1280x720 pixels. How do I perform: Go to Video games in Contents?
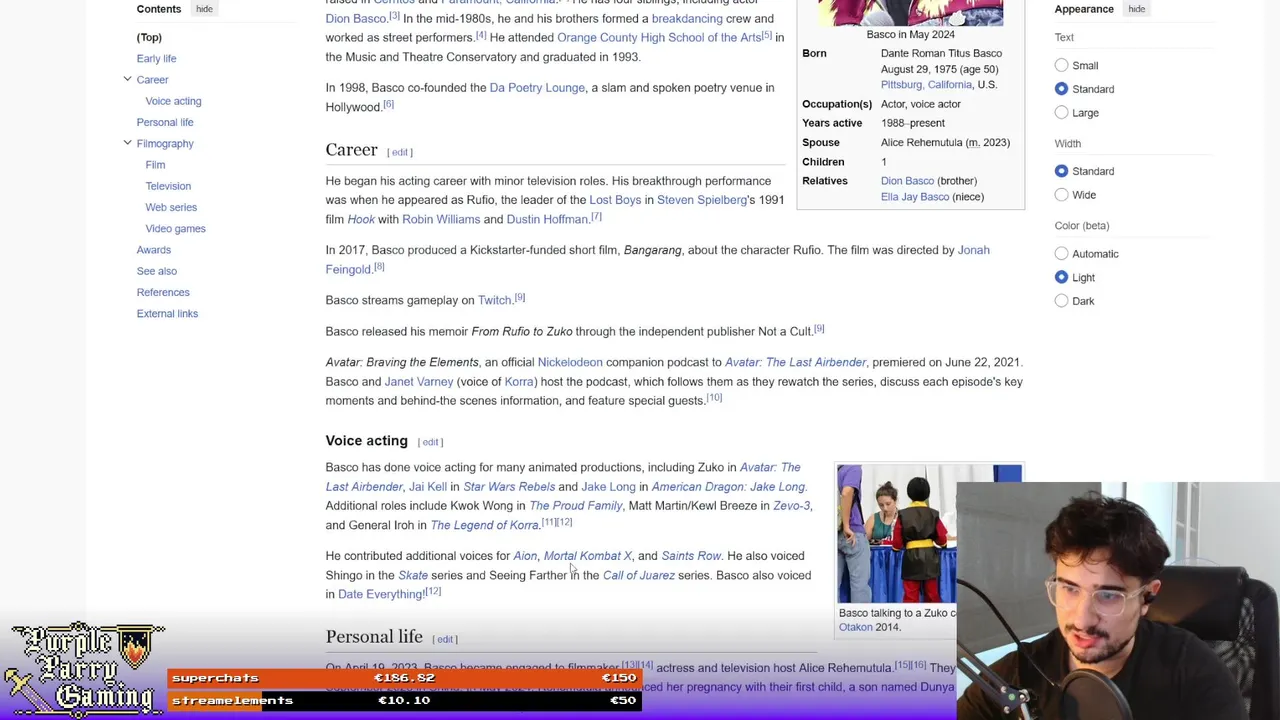click(175, 228)
